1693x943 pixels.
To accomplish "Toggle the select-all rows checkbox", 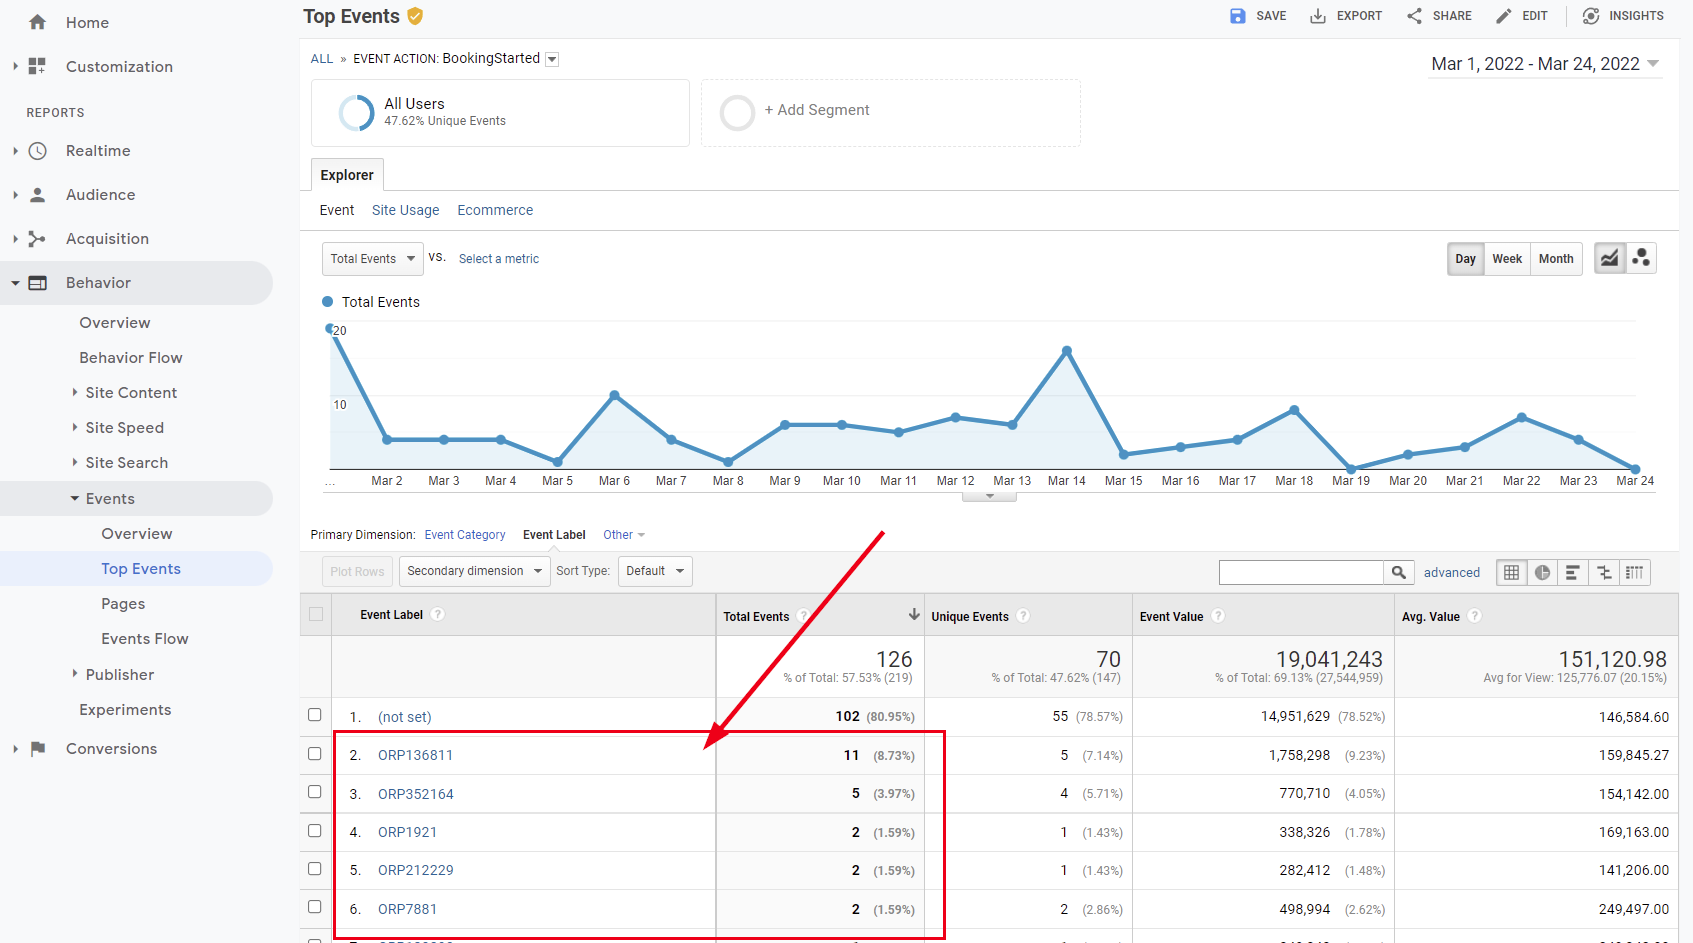I will (x=316, y=614).
